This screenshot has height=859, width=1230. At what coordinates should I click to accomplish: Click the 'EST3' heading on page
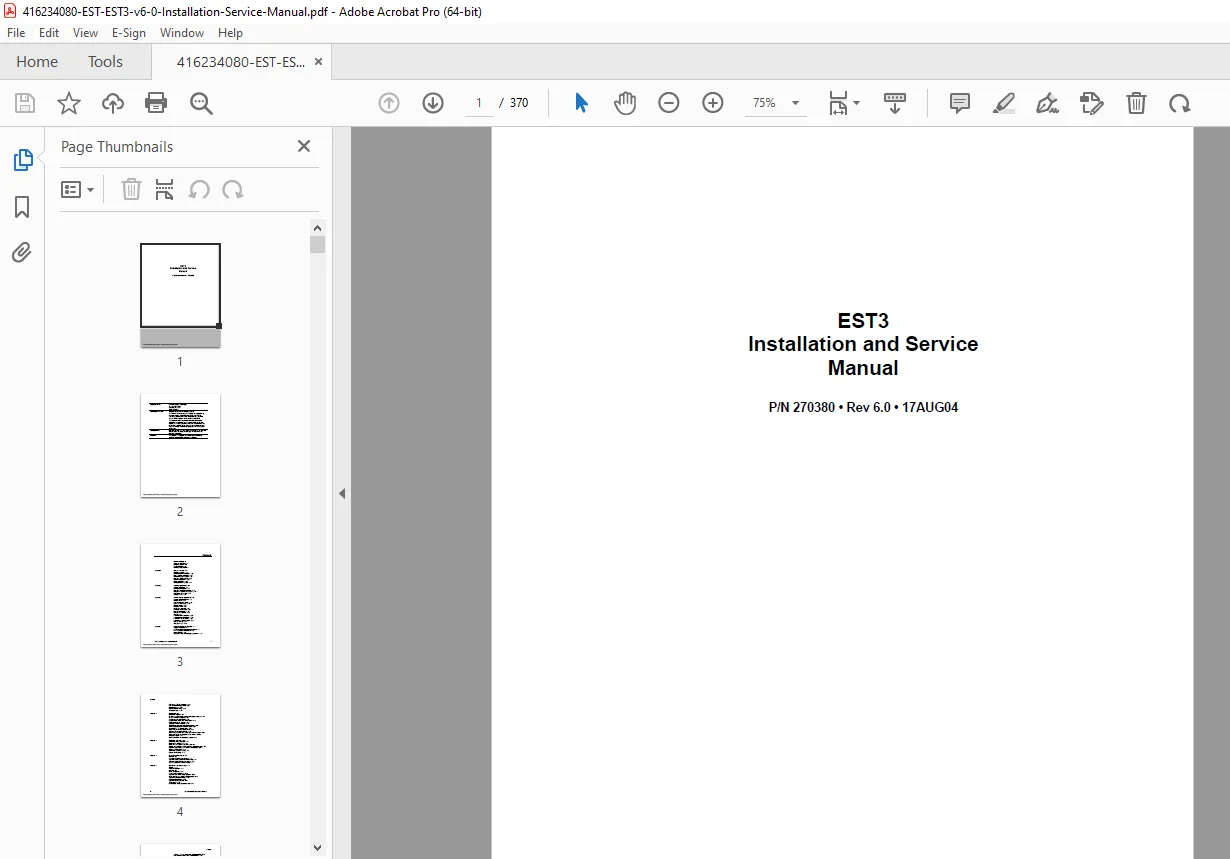pos(863,320)
